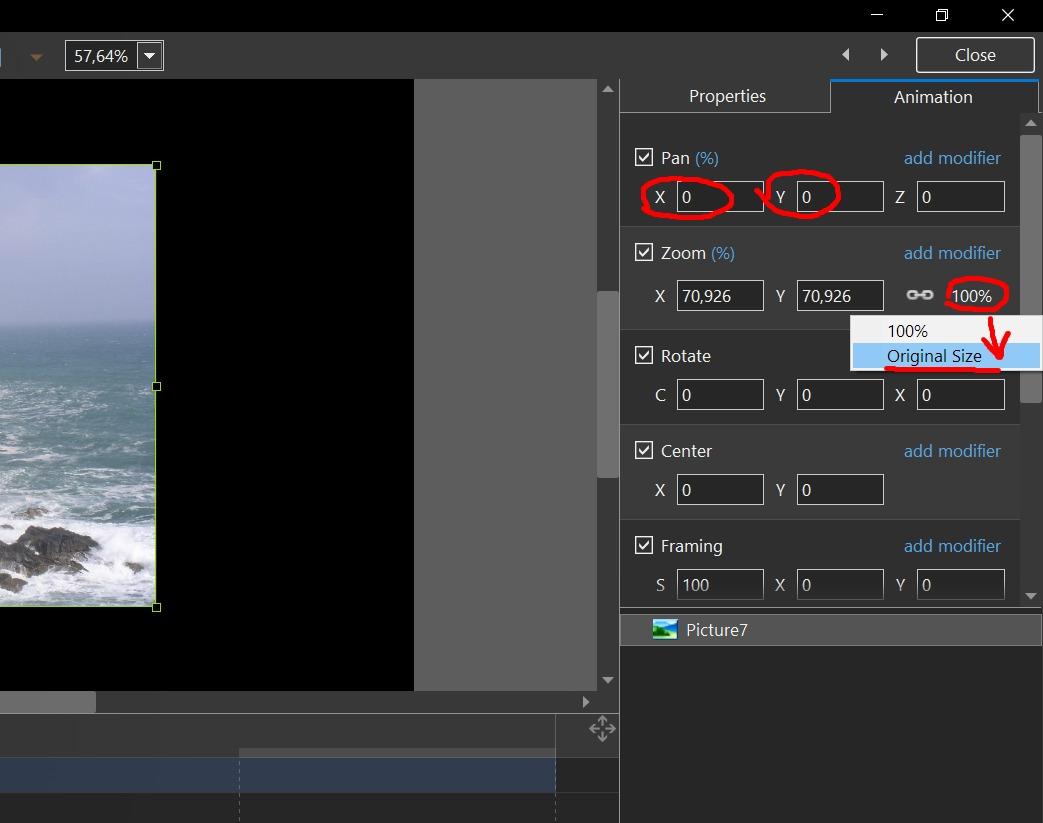Click the brown triangle toolbar arrow
Viewport: 1043px width, 823px height.
(x=37, y=57)
